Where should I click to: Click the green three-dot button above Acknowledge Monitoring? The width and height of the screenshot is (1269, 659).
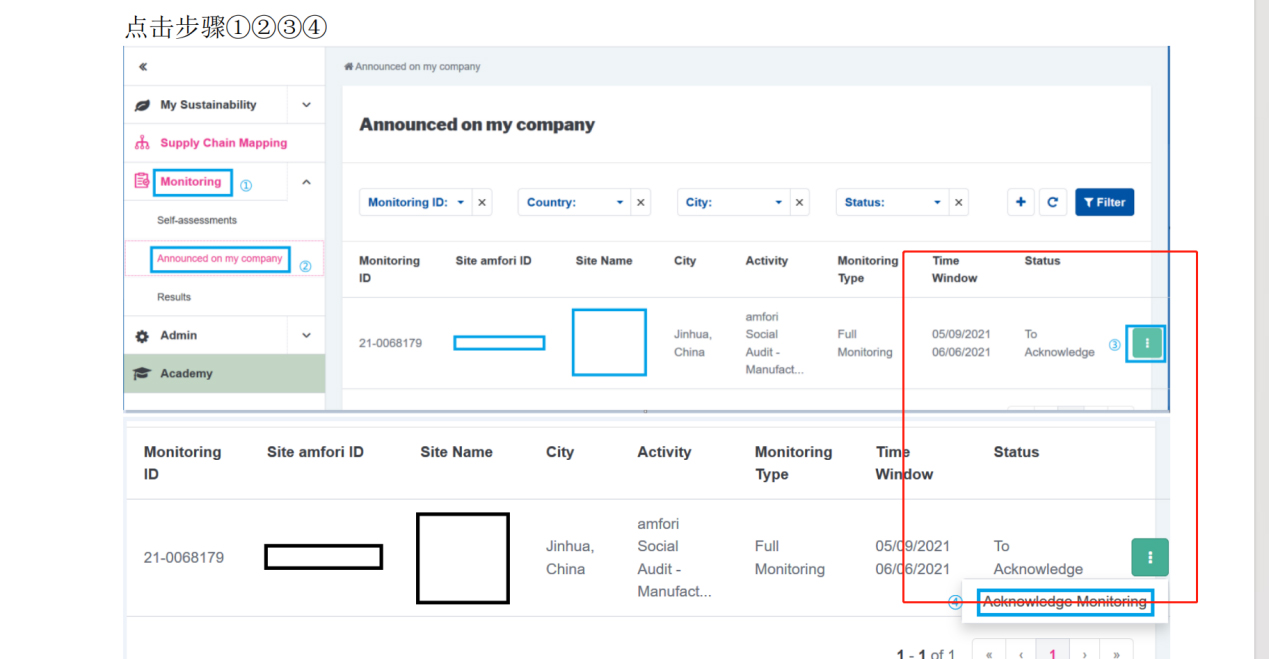(x=1150, y=557)
